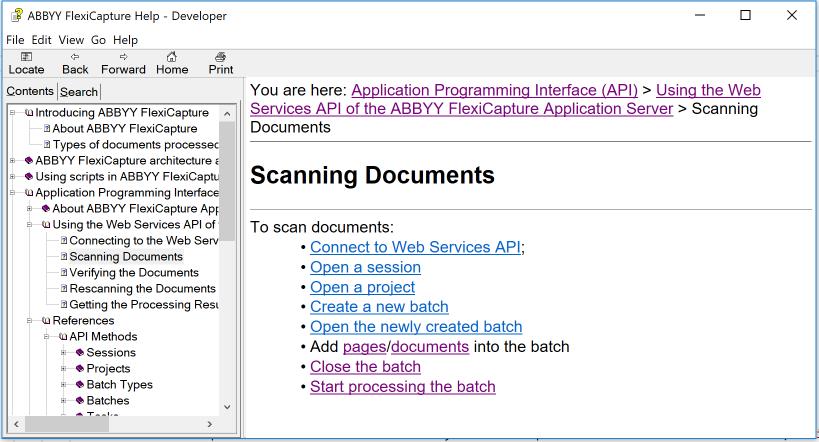Screen dimensions: 819x442
Task: Click the book icon beside Projects
Action: [80, 369]
